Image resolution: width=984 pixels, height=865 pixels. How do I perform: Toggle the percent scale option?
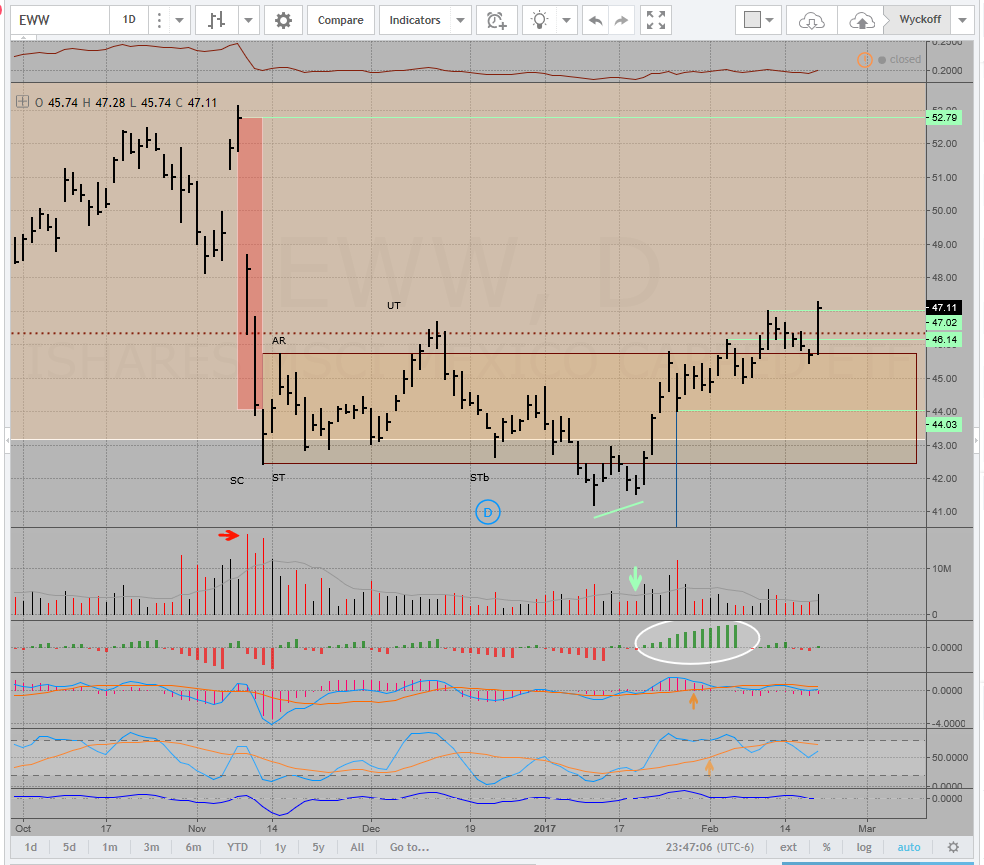[827, 847]
